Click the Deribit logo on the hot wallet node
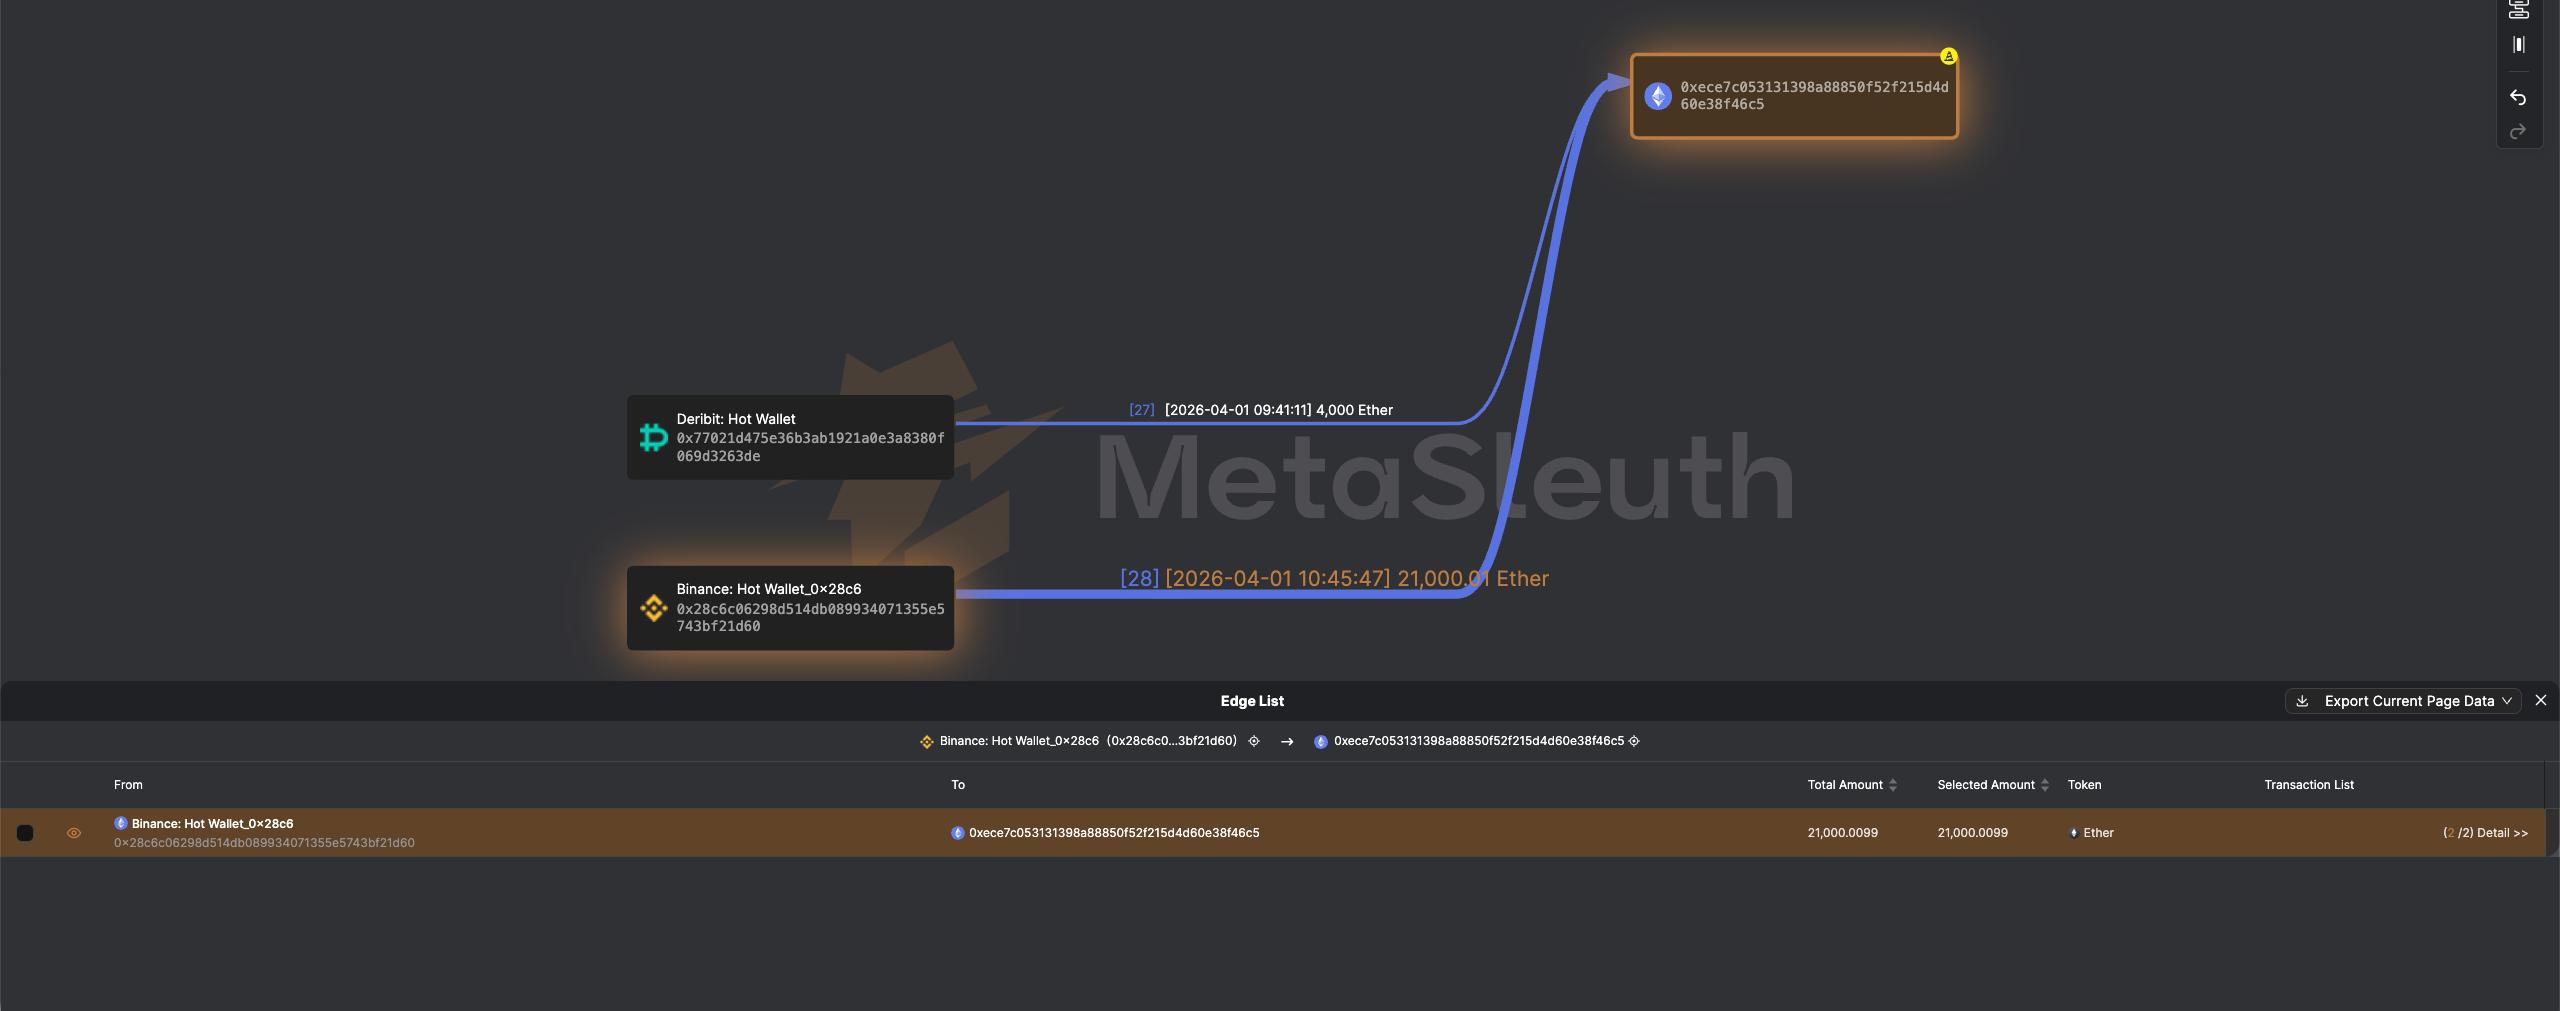 pos(653,437)
